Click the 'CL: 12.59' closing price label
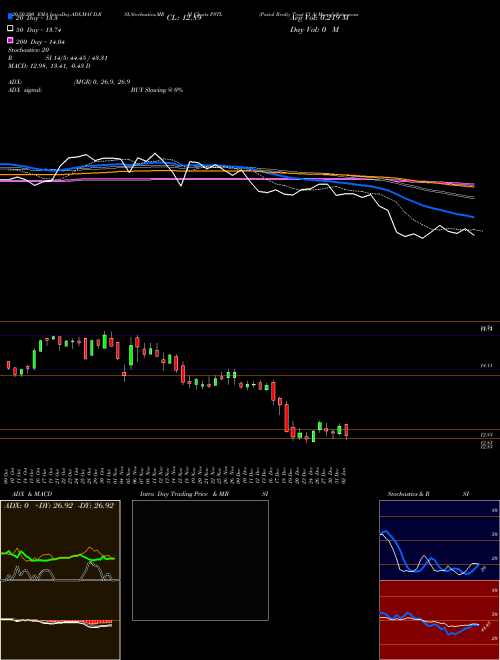Viewport: 500px width, 660px height. pyautogui.click(x=184, y=18)
